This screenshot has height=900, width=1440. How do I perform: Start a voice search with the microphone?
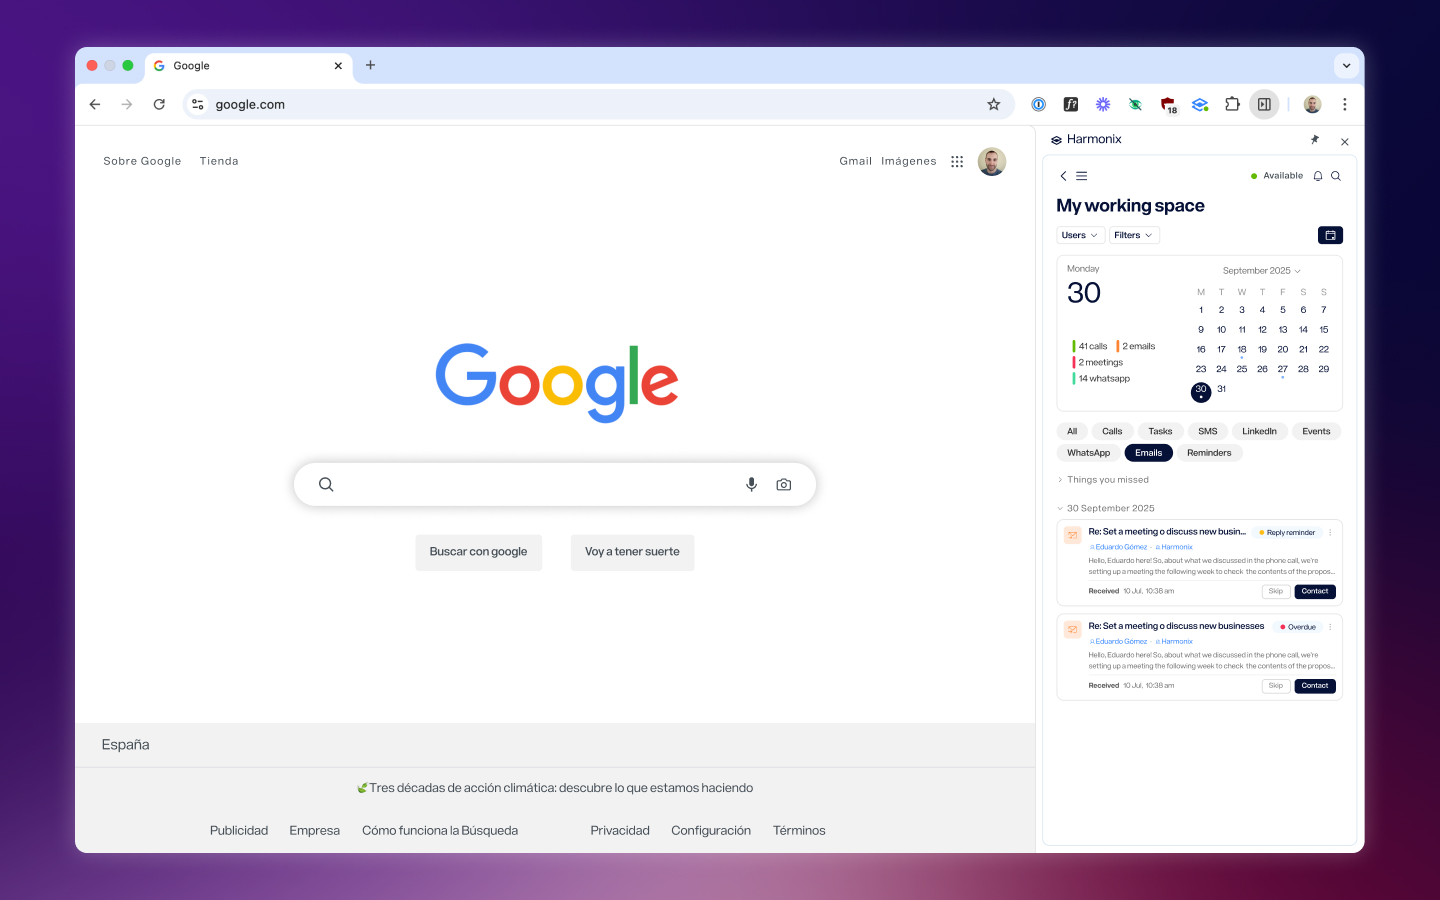pos(751,484)
